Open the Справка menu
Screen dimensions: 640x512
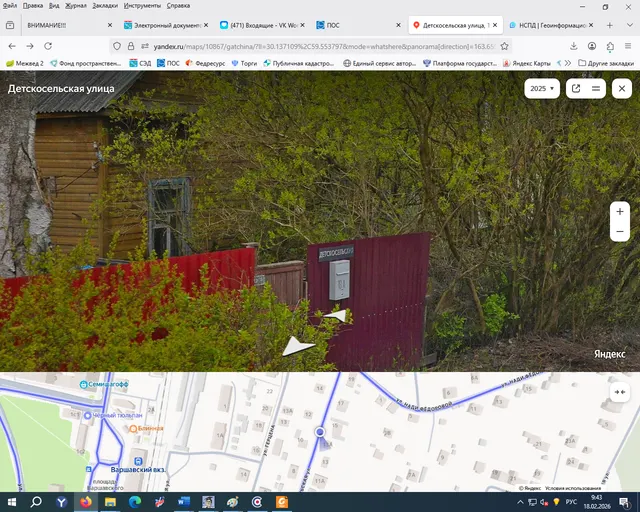178,6
